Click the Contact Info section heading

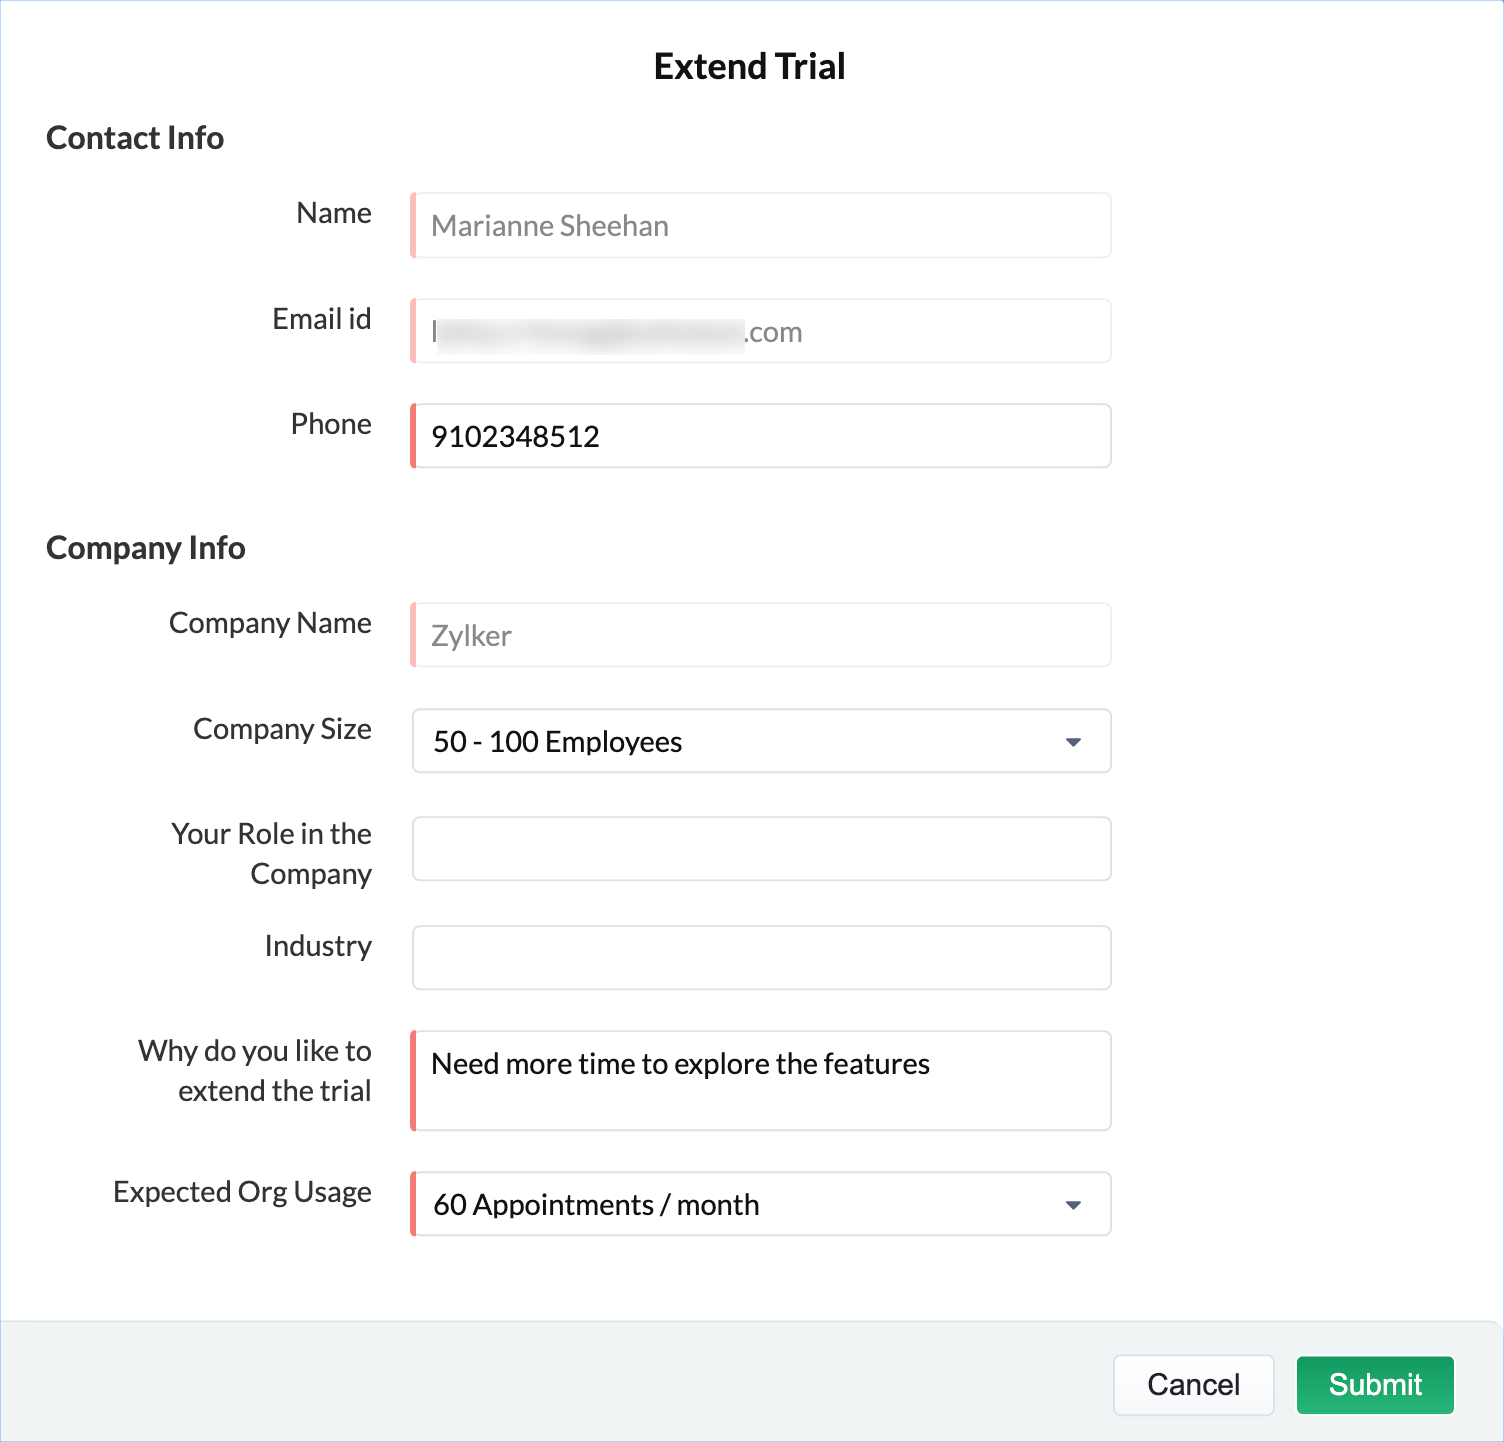coord(135,138)
